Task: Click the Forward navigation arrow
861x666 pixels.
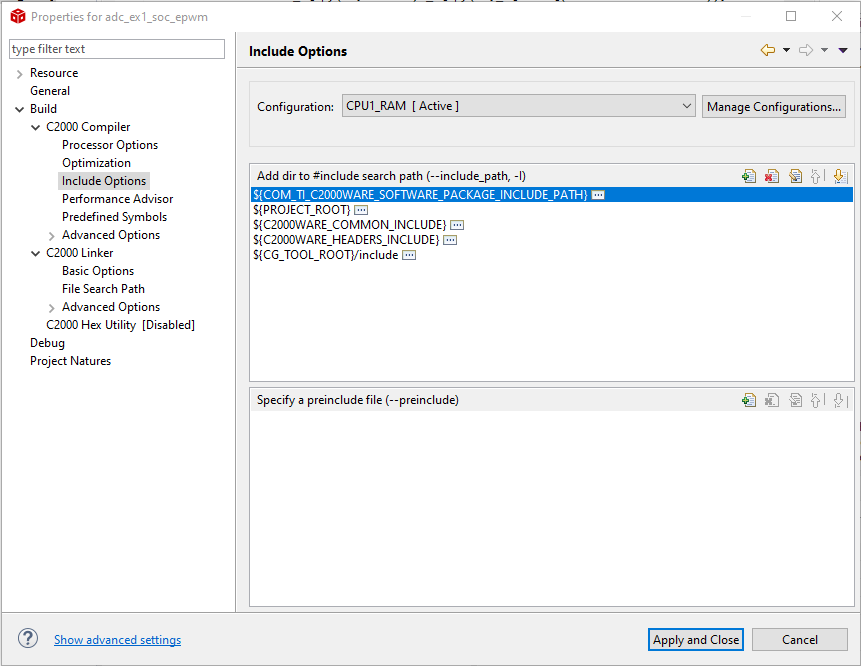Action: (806, 51)
